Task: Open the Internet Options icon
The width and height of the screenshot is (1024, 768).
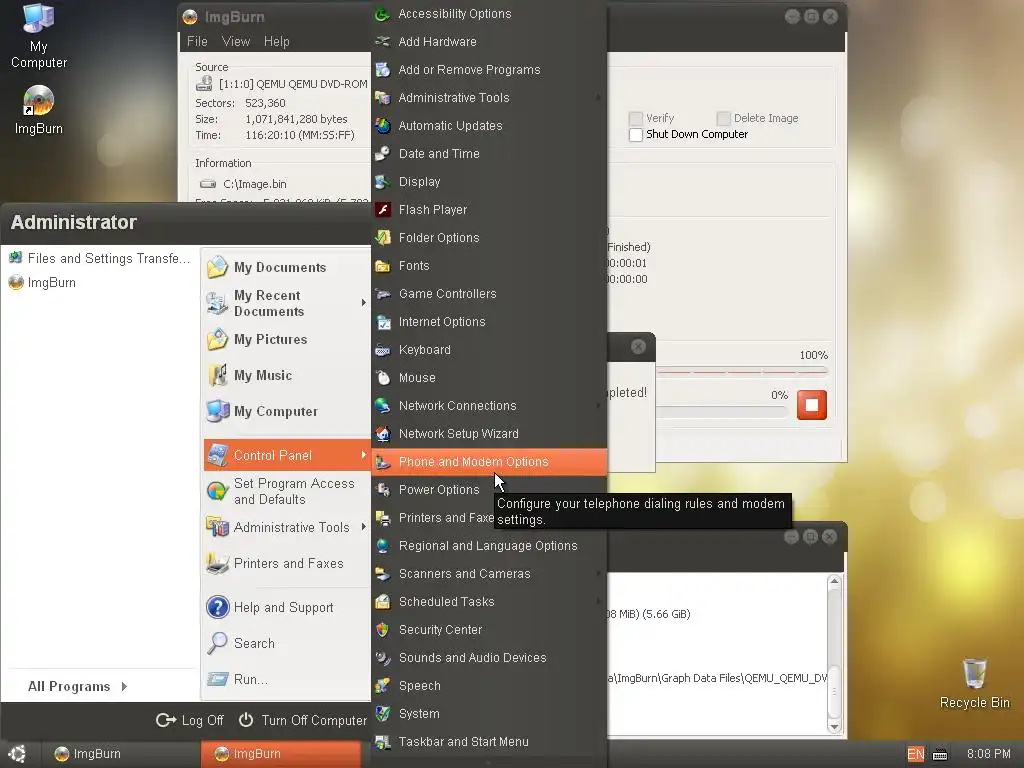Action: (x=383, y=322)
